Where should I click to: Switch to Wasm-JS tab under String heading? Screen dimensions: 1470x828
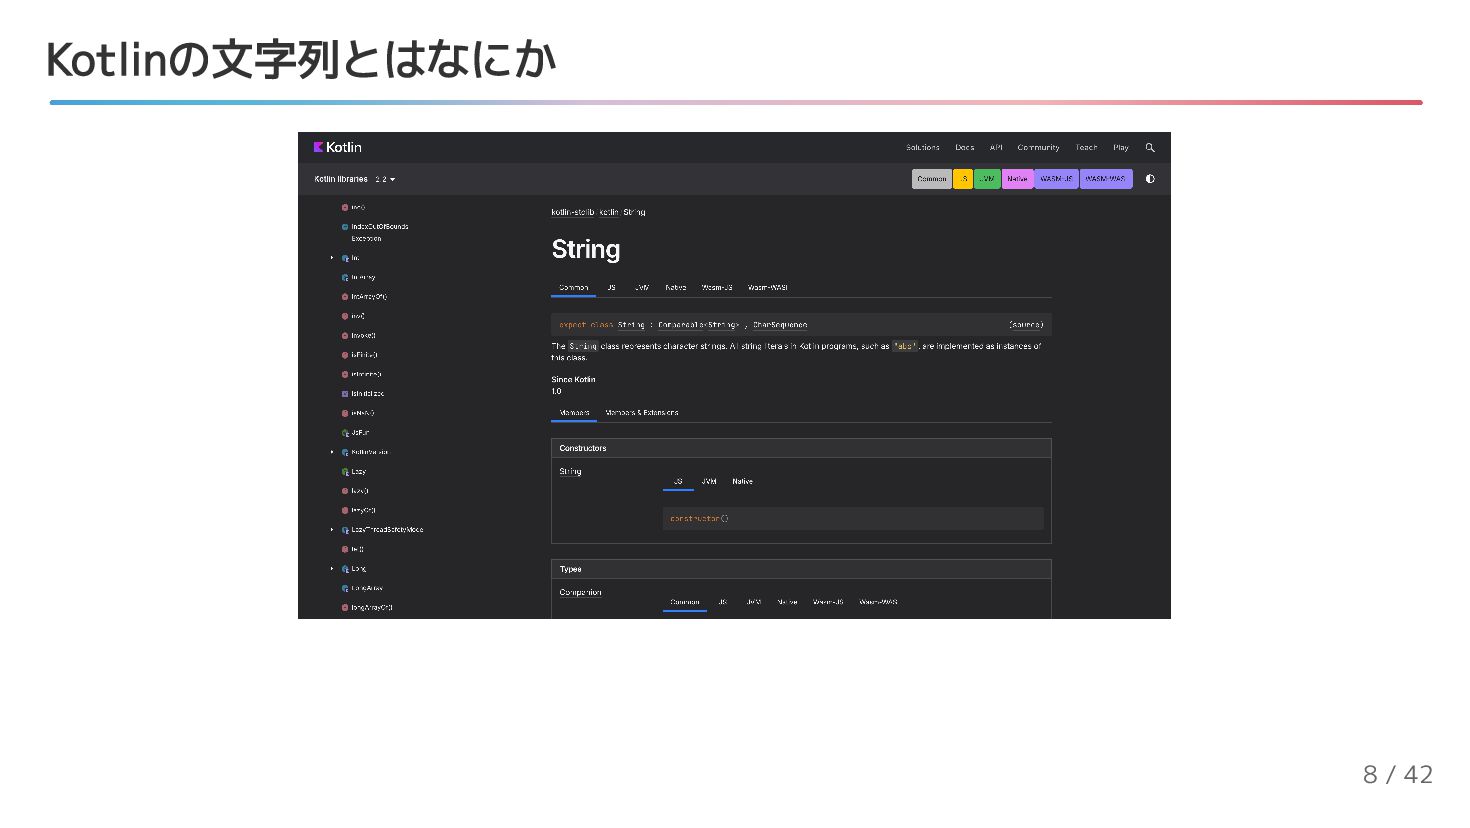(717, 288)
